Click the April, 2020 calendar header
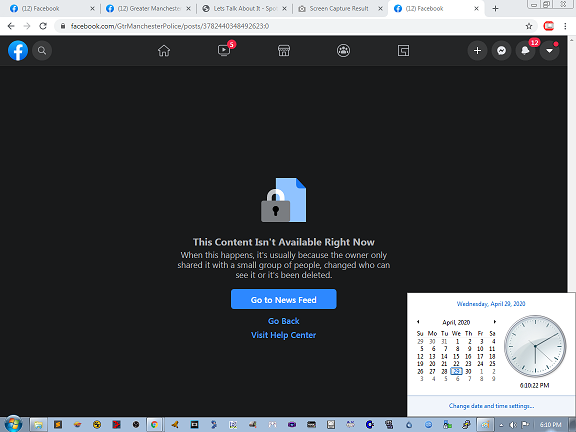Screen dimensions: 576x432 (x=456, y=322)
